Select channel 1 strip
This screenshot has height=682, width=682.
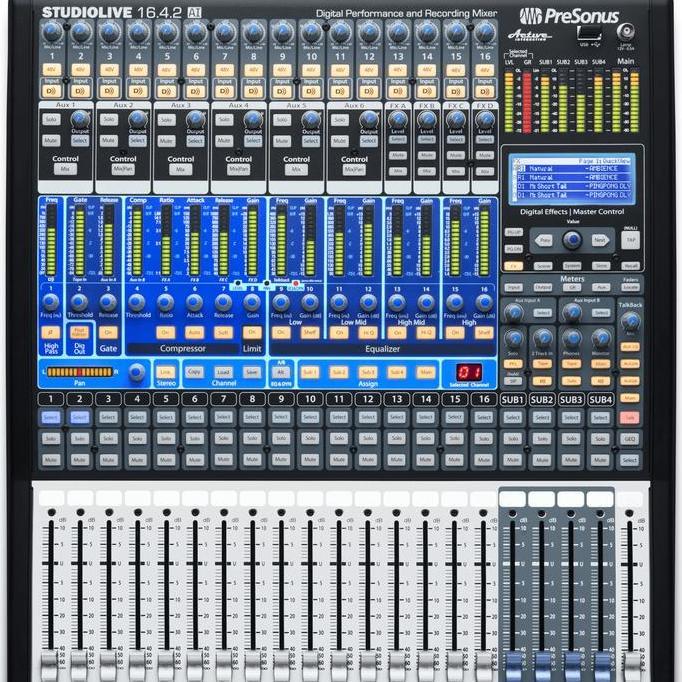point(51,418)
